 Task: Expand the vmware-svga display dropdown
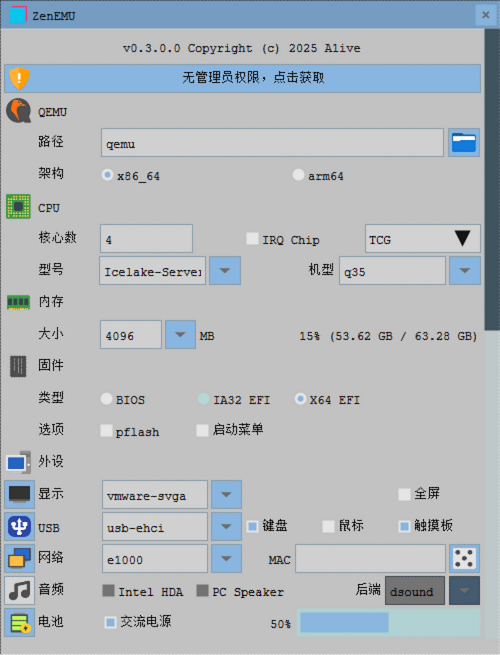pyautogui.click(x=226, y=495)
